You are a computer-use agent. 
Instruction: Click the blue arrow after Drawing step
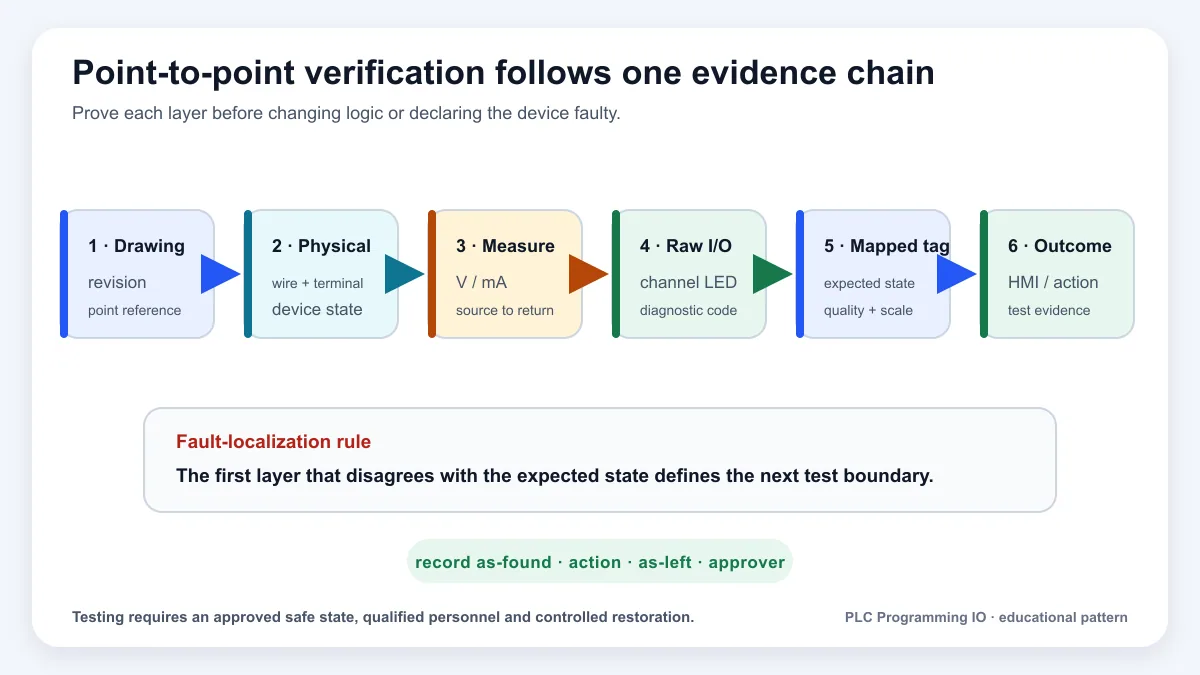220,274
